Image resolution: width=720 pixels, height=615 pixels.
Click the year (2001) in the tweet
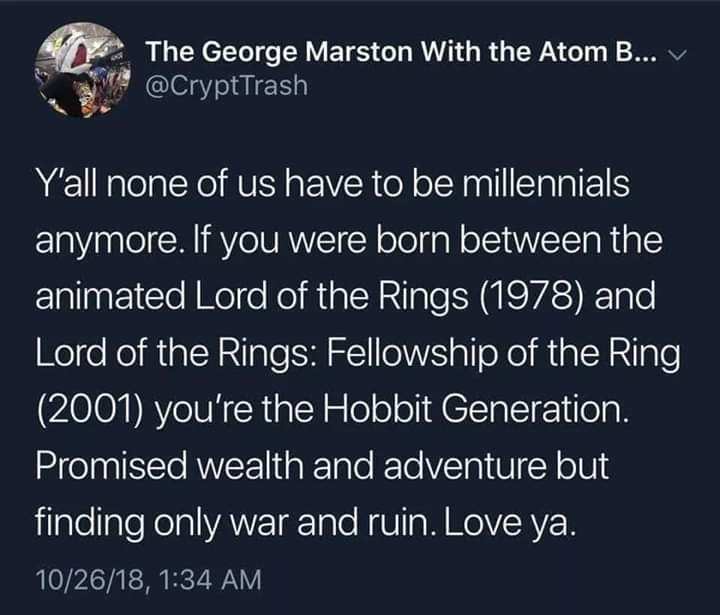(x=91, y=410)
